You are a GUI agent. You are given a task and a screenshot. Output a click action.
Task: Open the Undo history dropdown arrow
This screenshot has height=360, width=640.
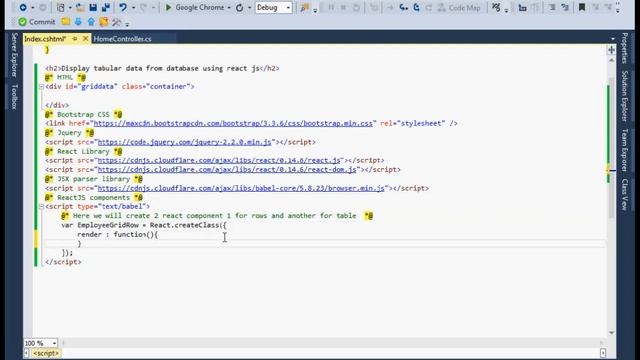pos(133,7)
